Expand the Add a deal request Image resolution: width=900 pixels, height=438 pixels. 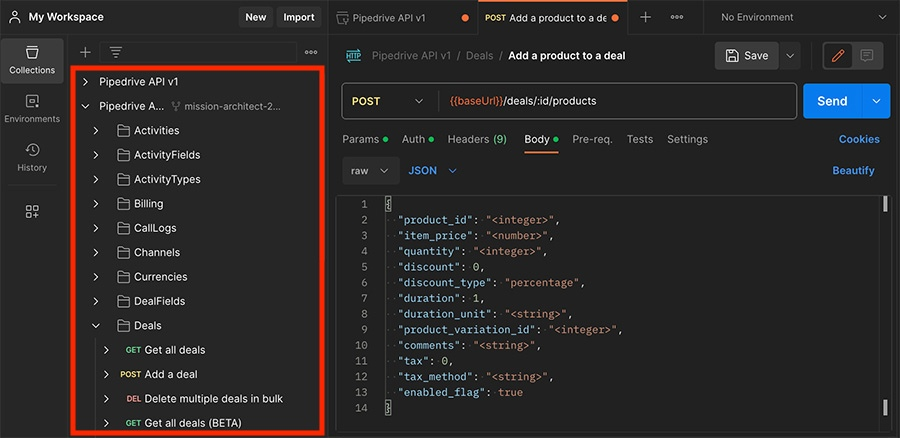click(106, 374)
